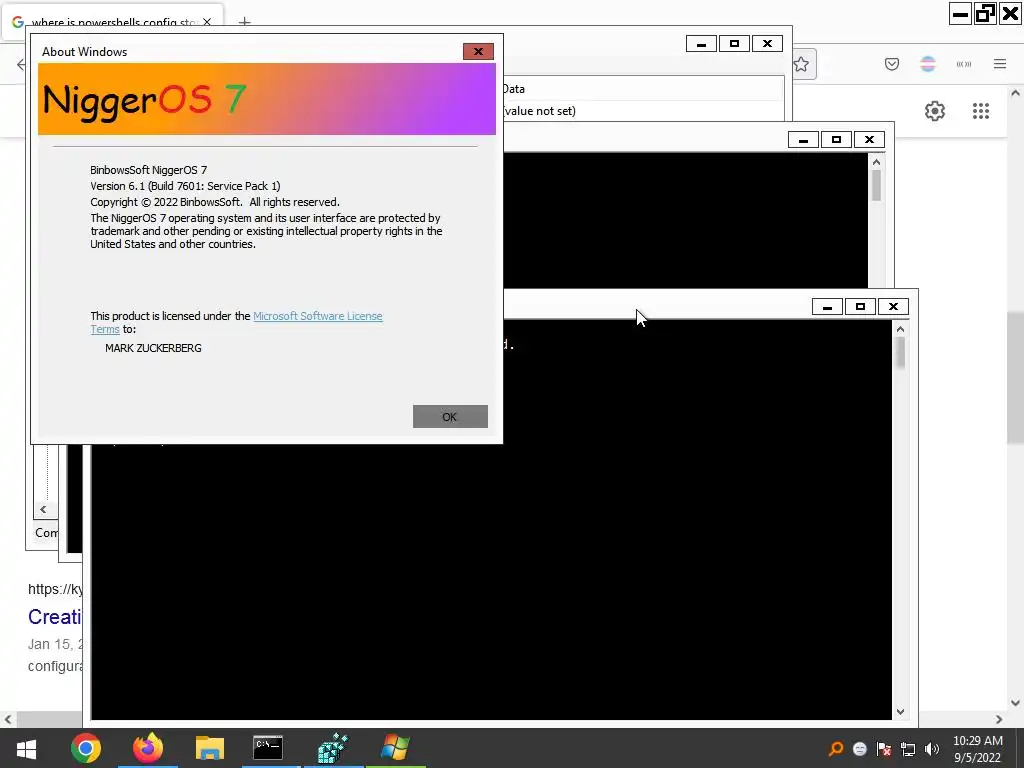Switch to Registry Editor taskbar icon
This screenshot has width=1024, height=768.
point(333,748)
